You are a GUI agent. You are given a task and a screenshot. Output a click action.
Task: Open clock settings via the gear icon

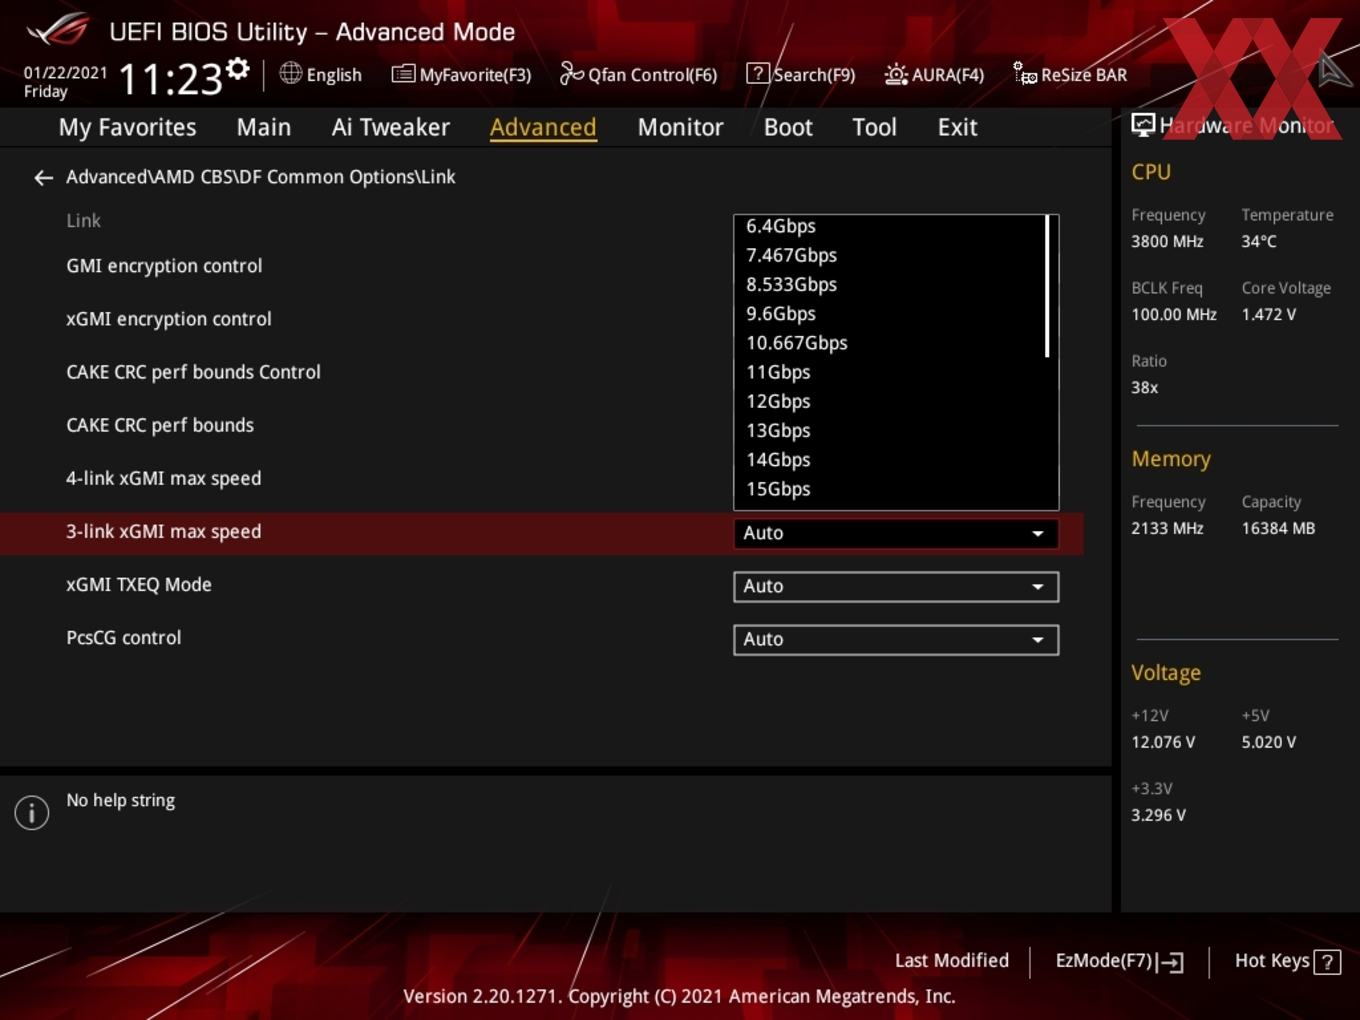click(238, 69)
